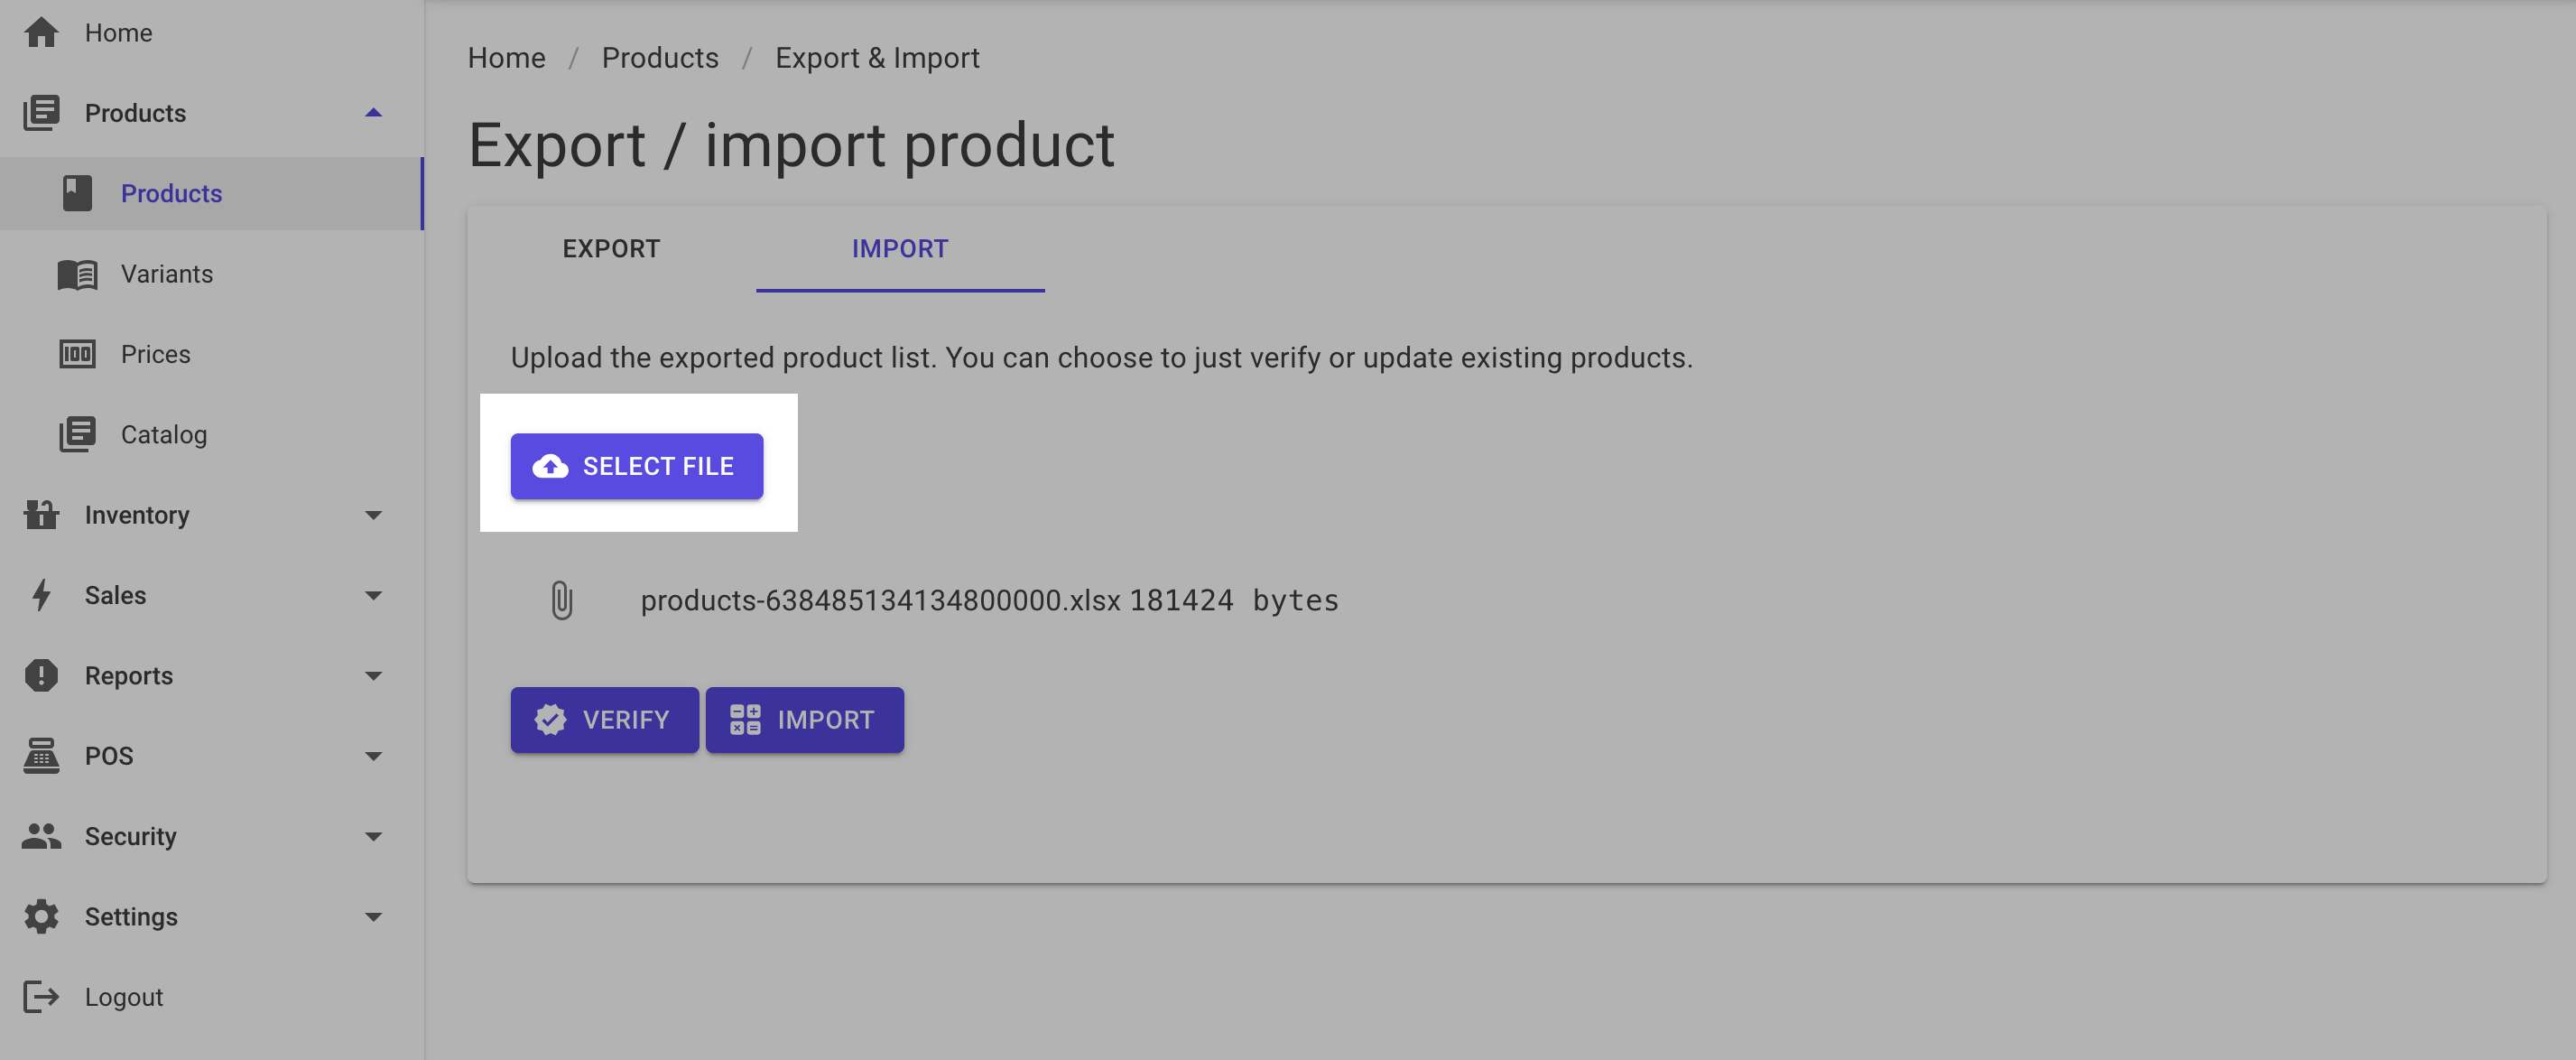Screen dimensions: 2576x1060
Task: Click the VERIFY button label
Action: point(626,720)
